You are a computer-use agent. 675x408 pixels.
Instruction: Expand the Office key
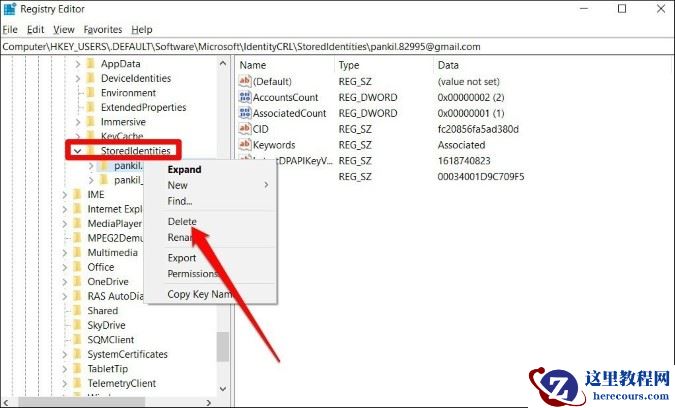point(65,268)
